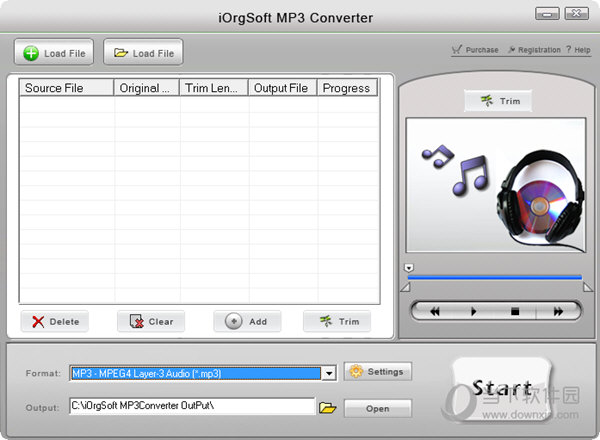
Task: Click the green plus Load File button
Action: pos(54,52)
